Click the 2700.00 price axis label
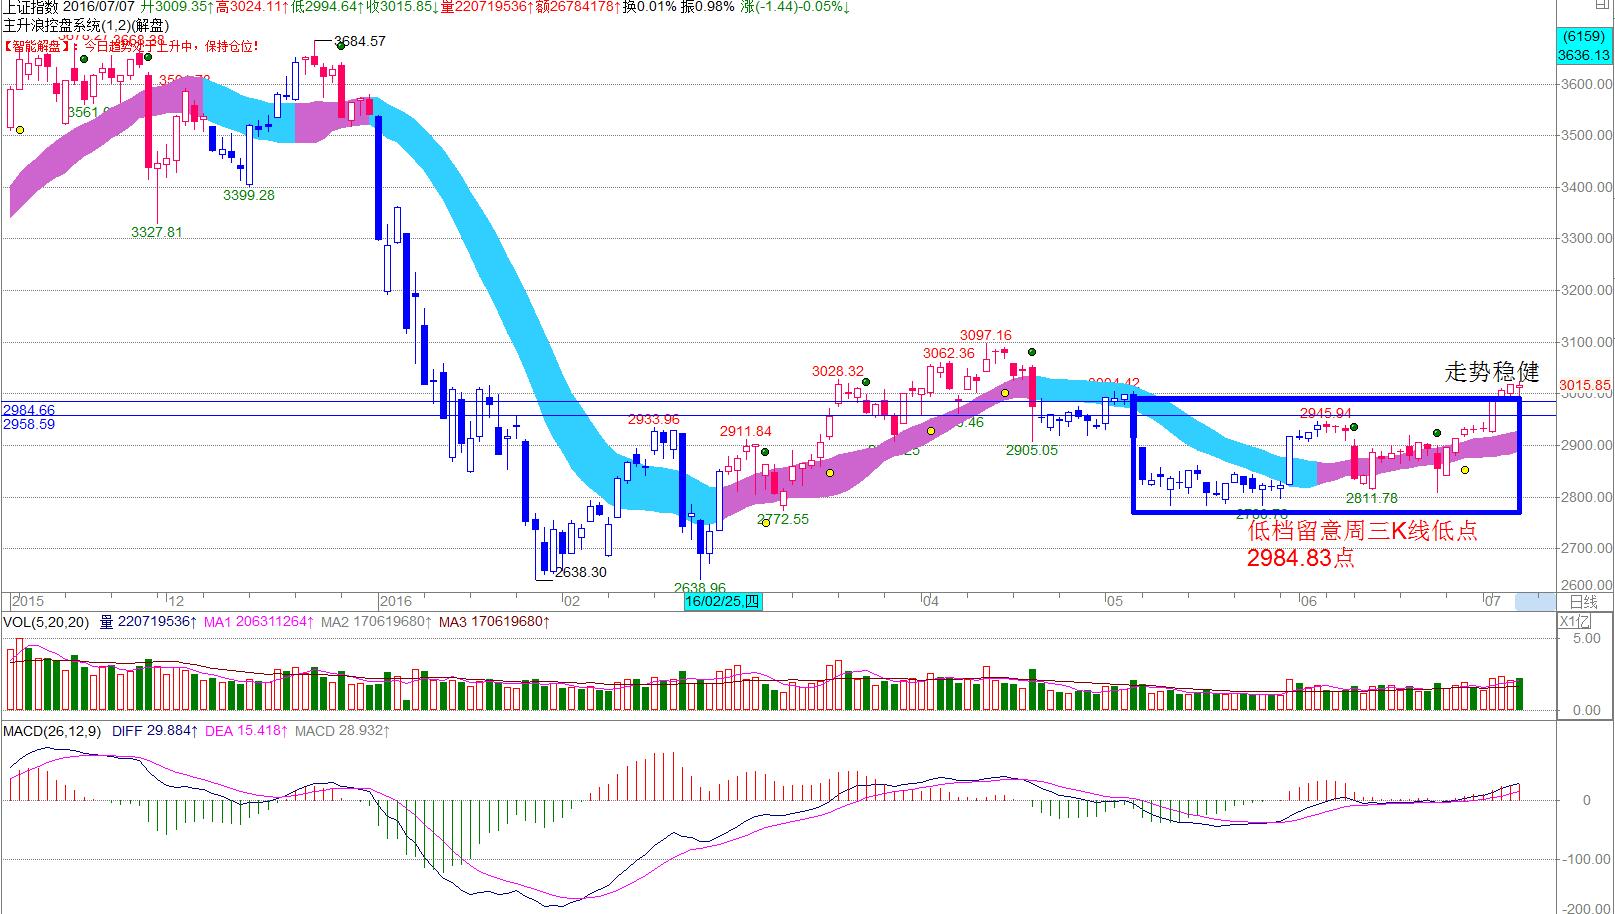 pos(1586,548)
